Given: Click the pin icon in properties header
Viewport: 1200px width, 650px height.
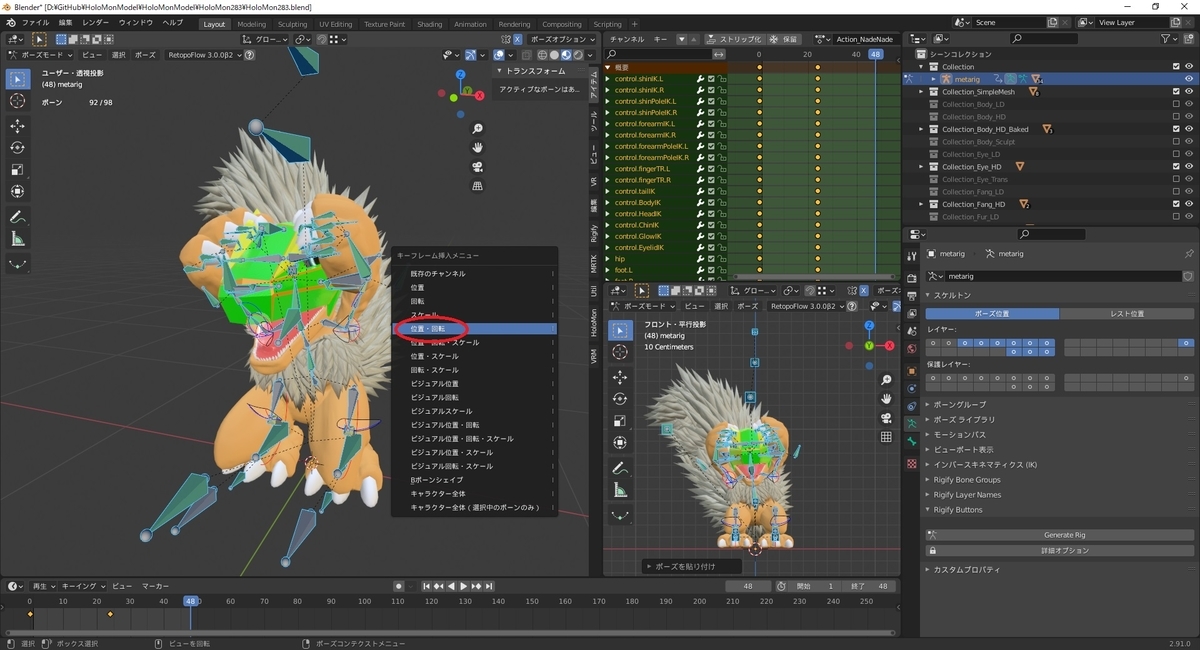Looking at the screenshot, I should (1189, 254).
